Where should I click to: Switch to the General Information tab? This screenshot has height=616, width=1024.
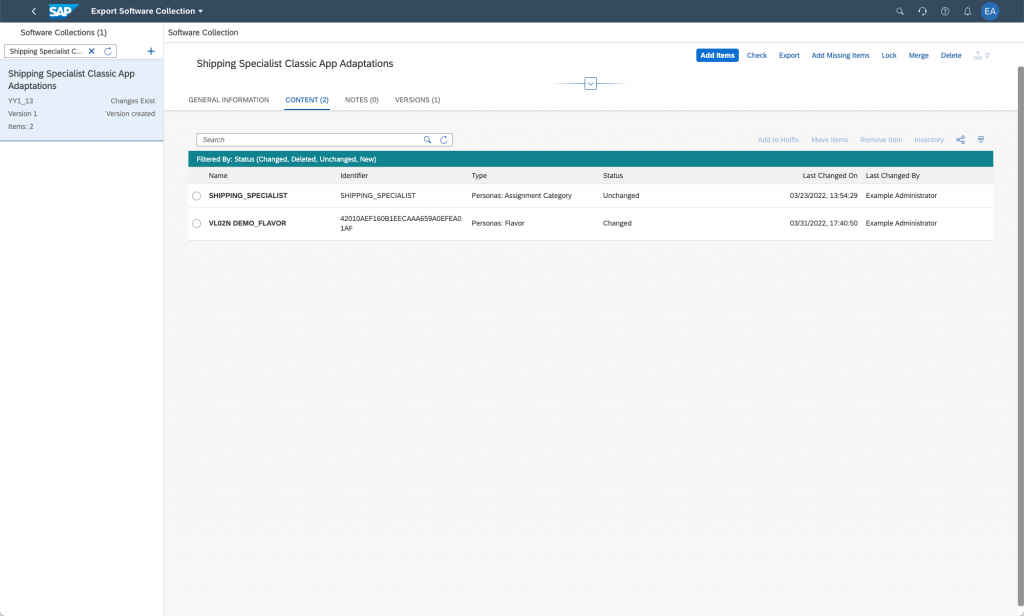229,100
